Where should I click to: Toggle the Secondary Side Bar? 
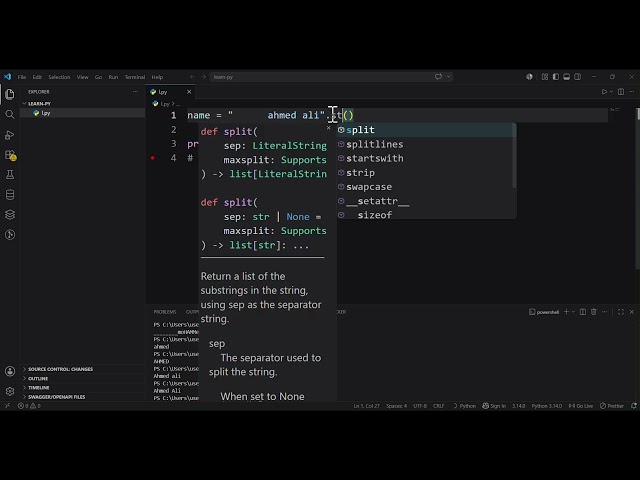[x=578, y=77]
